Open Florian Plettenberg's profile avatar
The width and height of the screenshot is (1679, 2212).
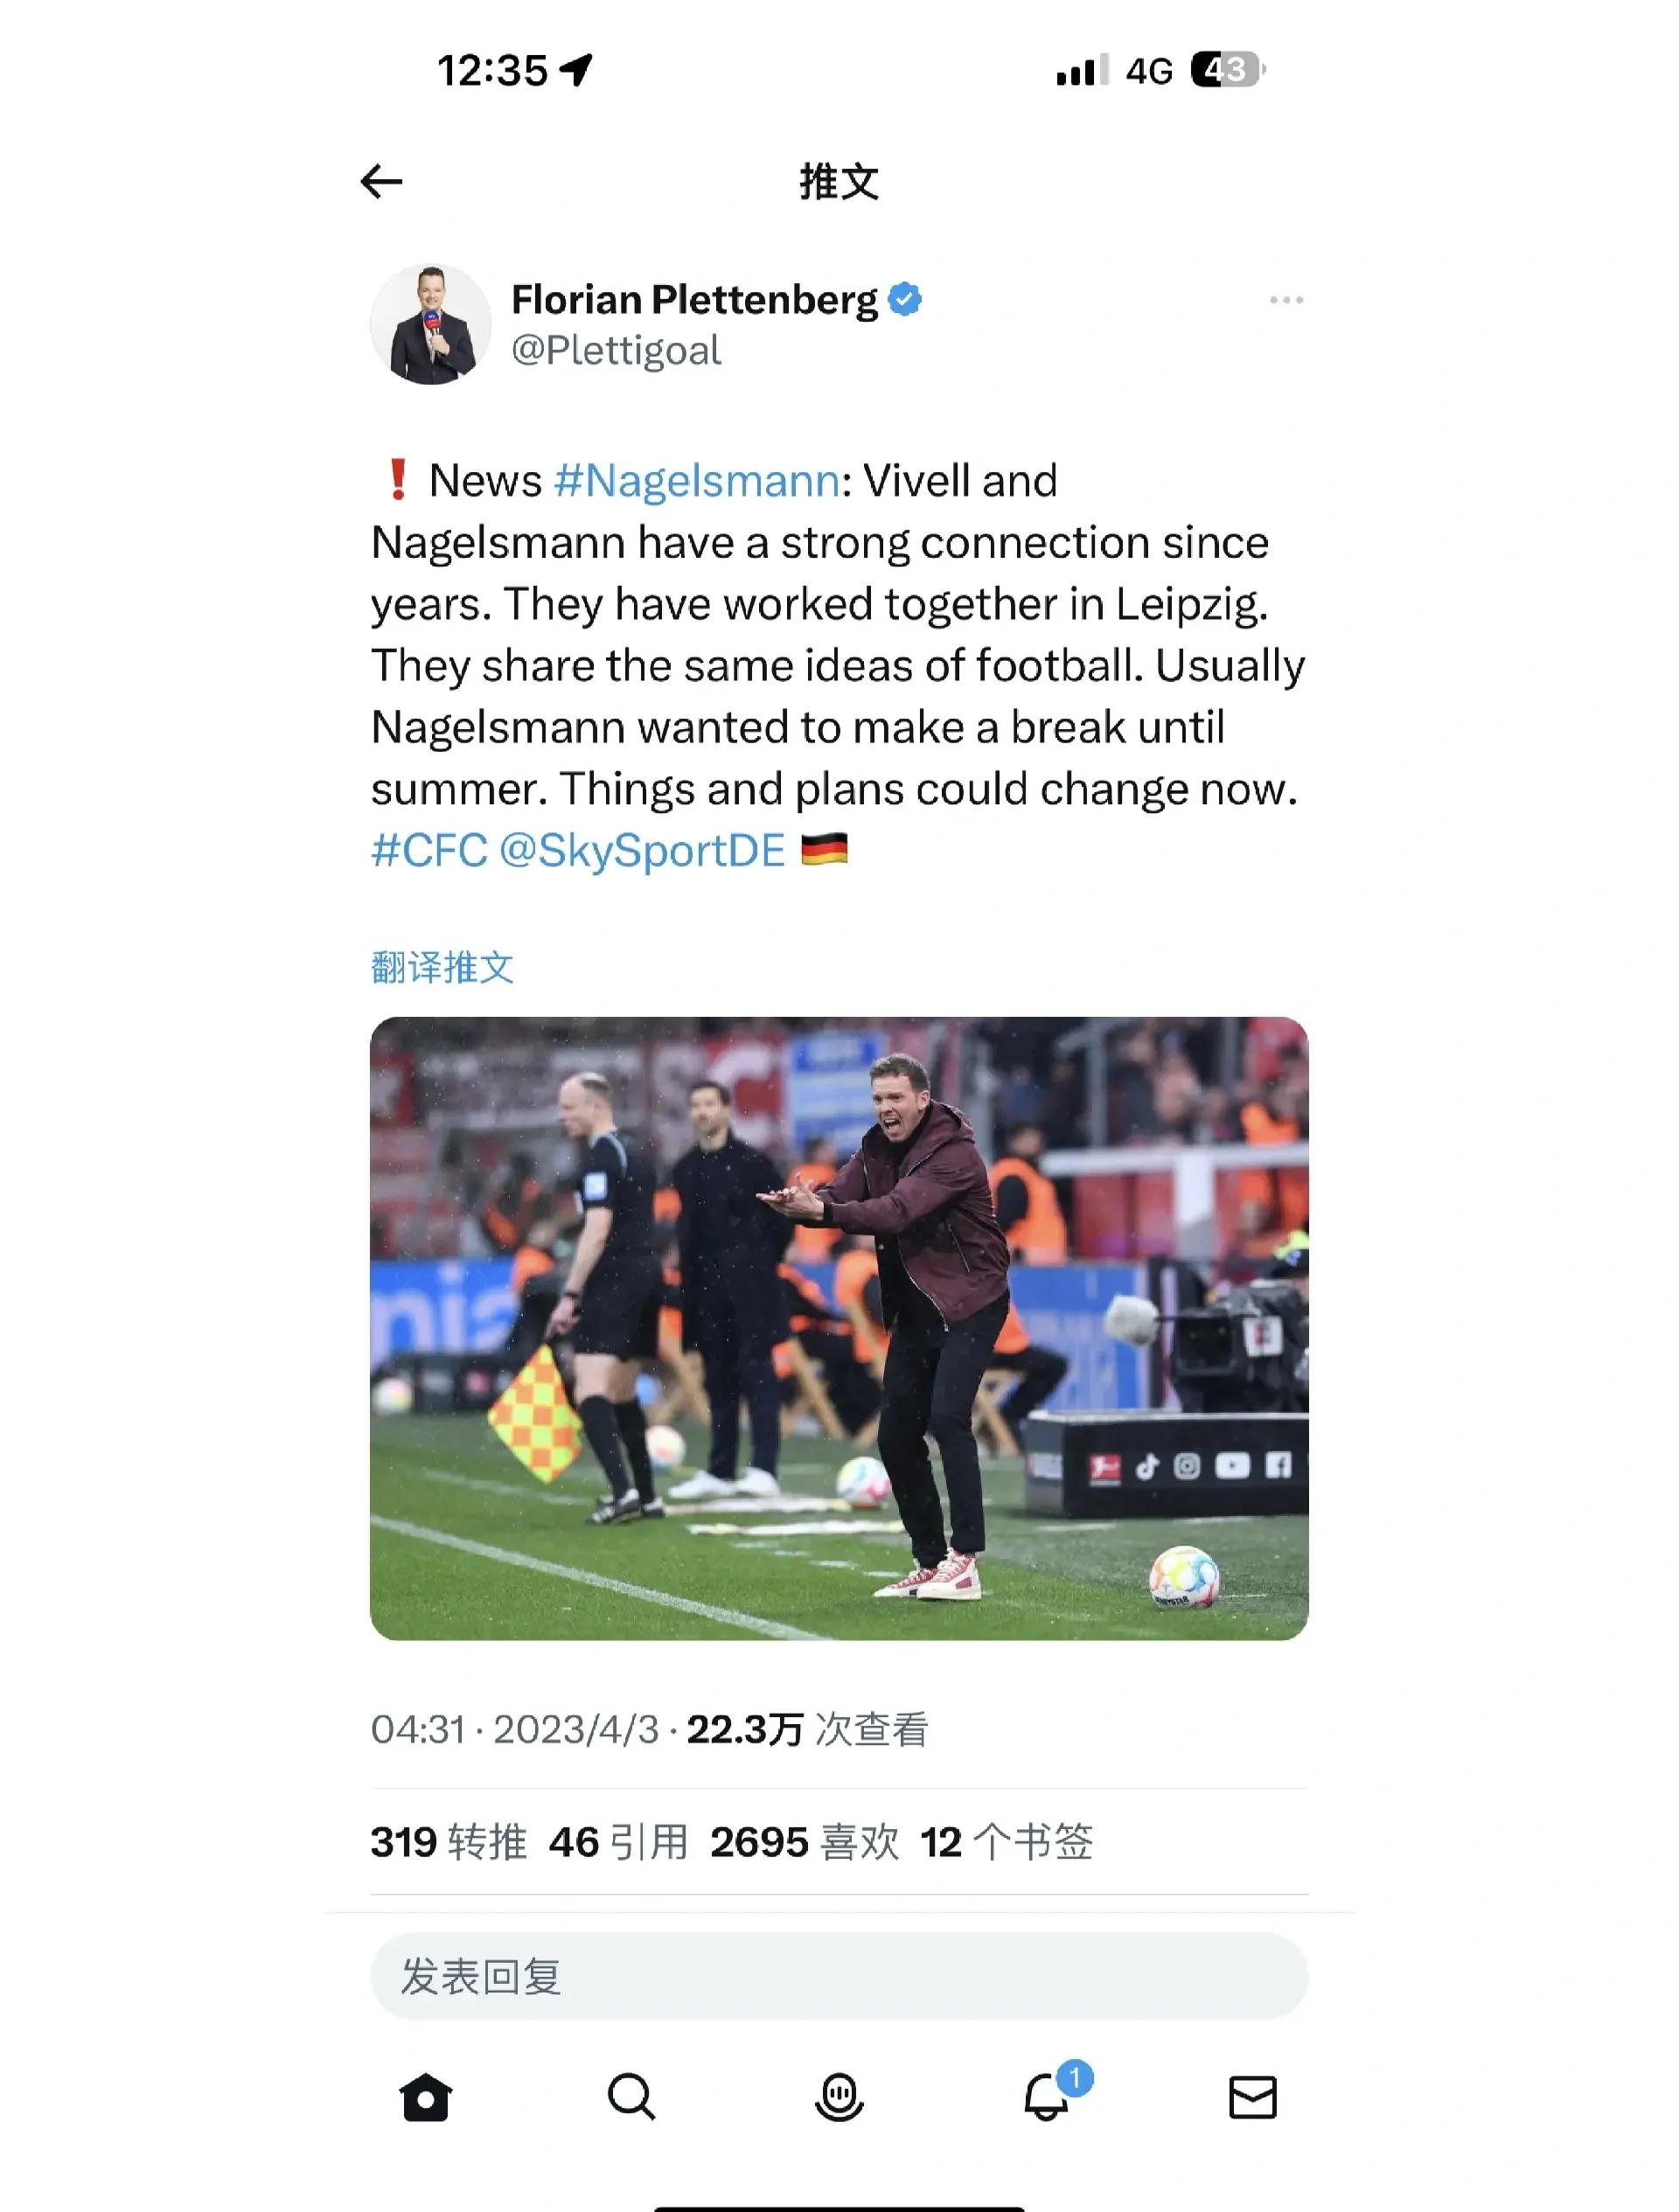431,324
